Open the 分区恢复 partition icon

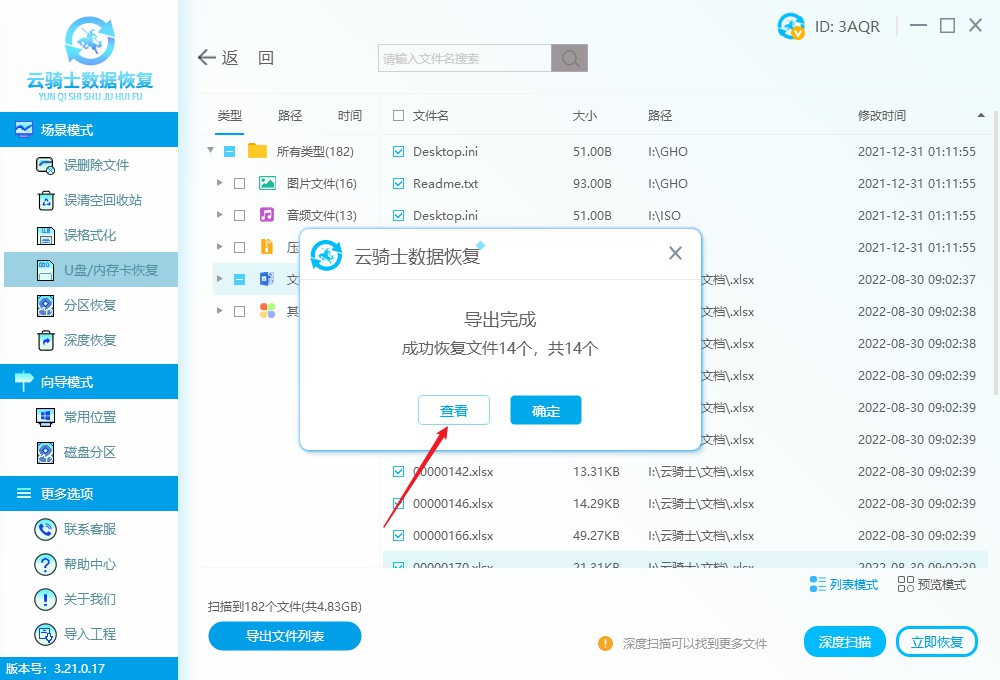tap(45, 306)
